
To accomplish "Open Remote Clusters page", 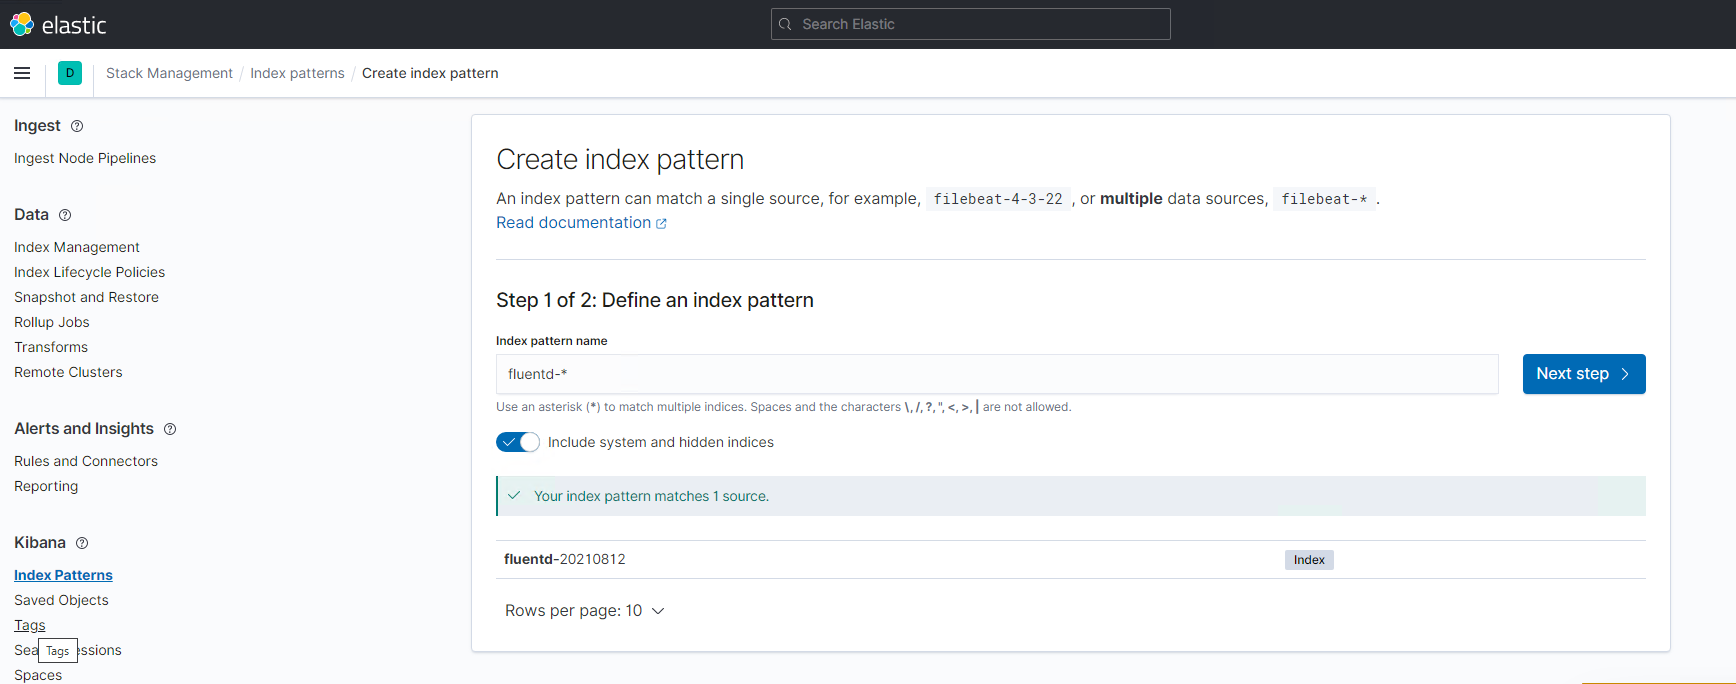I will (68, 372).
